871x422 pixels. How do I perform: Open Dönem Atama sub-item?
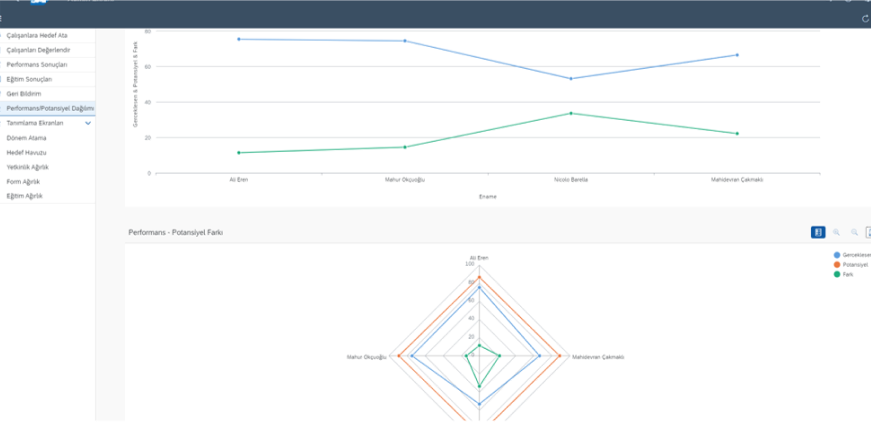tap(48, 138)
